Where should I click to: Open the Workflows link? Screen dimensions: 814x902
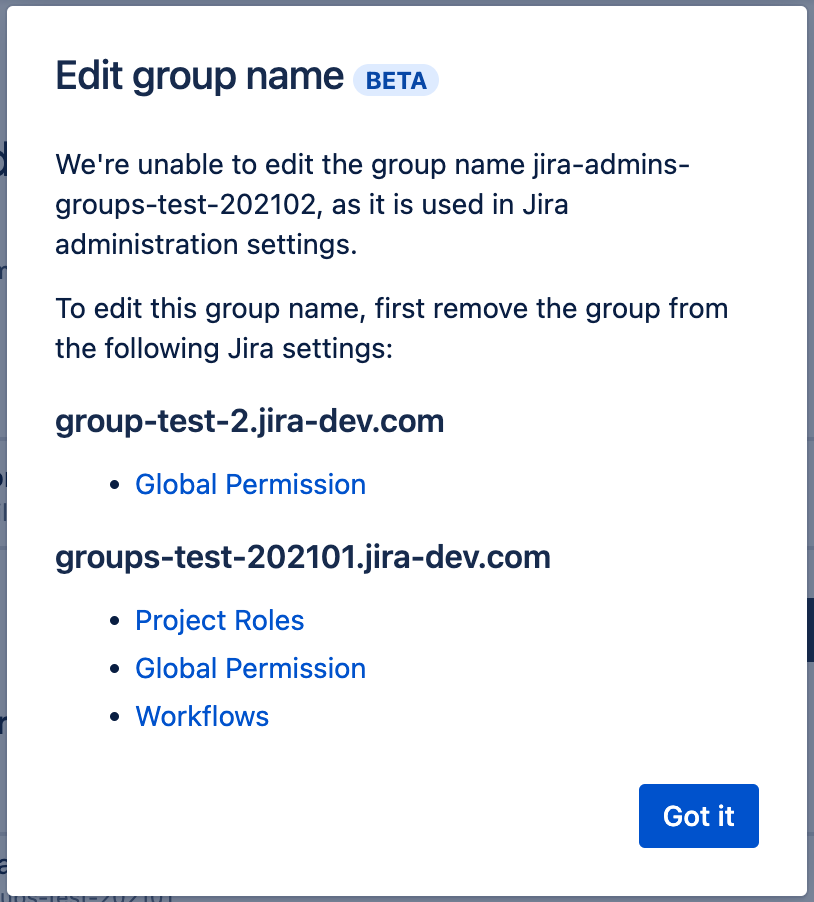(202, 716)
